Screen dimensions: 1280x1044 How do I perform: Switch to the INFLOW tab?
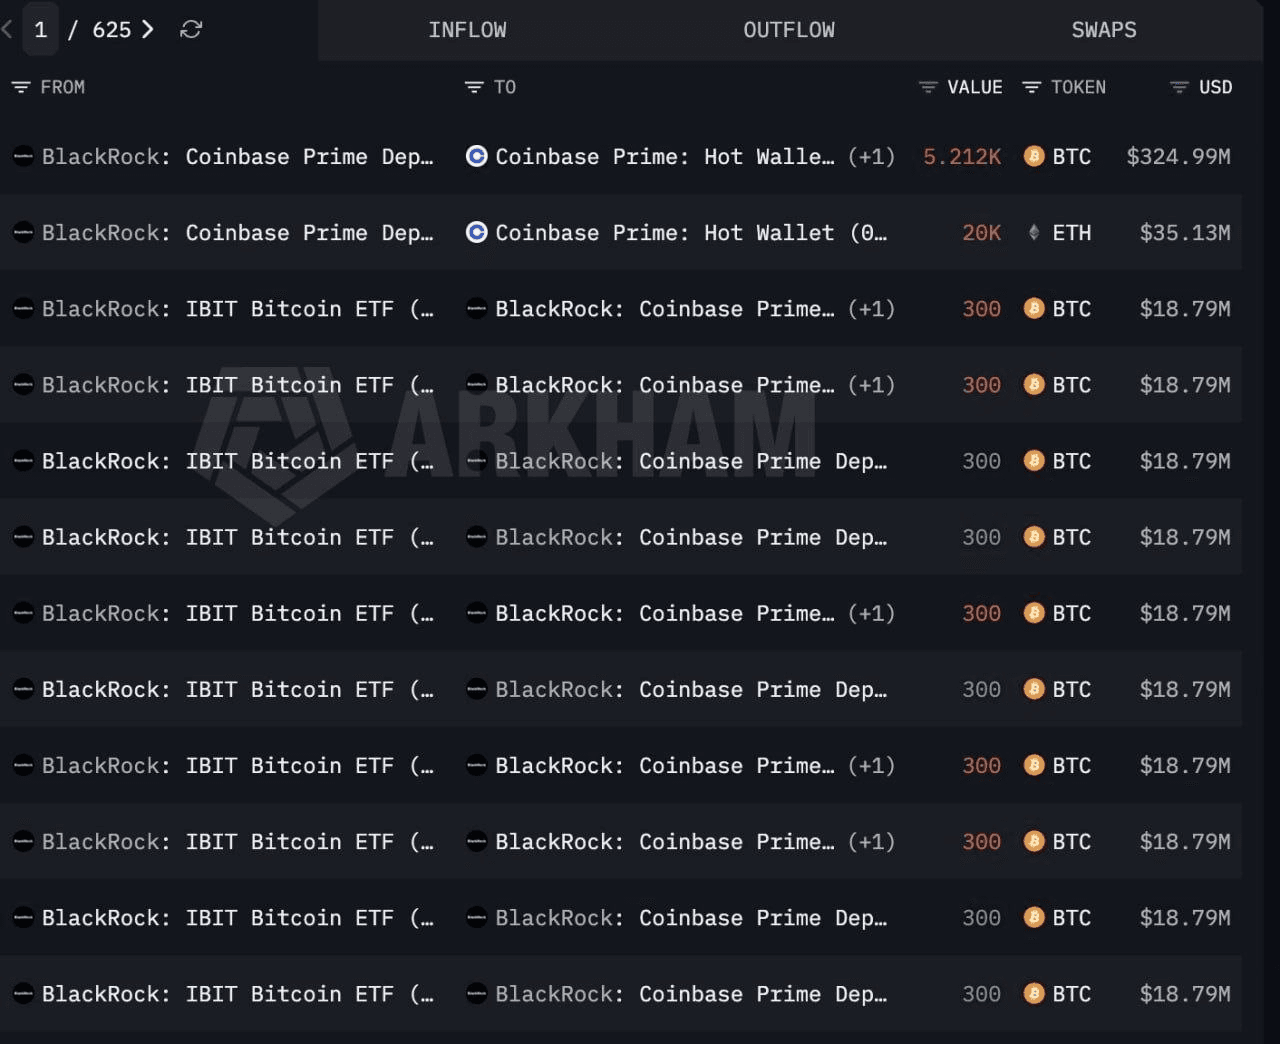[467, 30]
